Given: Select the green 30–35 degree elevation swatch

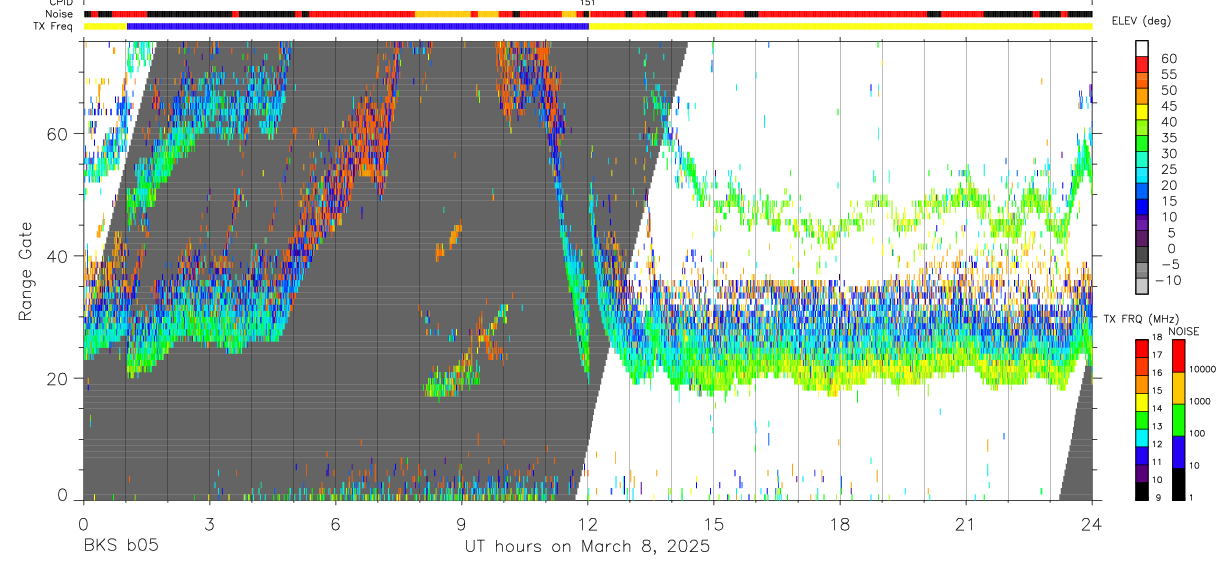Looking at the screenshot, I should pos(1142,144).
